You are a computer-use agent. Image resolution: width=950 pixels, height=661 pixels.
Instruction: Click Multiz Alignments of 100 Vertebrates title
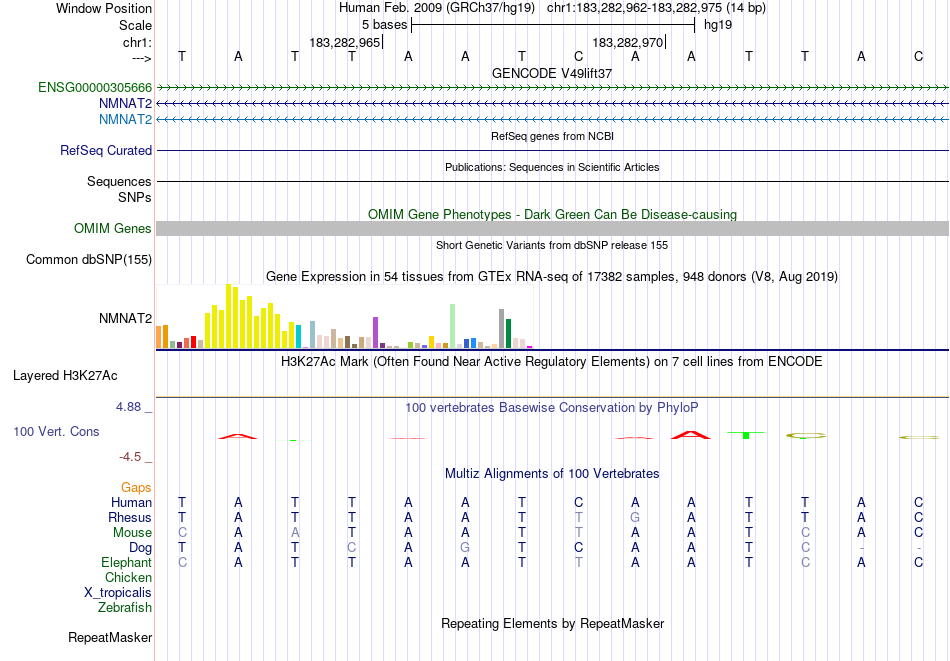point(552,474)
